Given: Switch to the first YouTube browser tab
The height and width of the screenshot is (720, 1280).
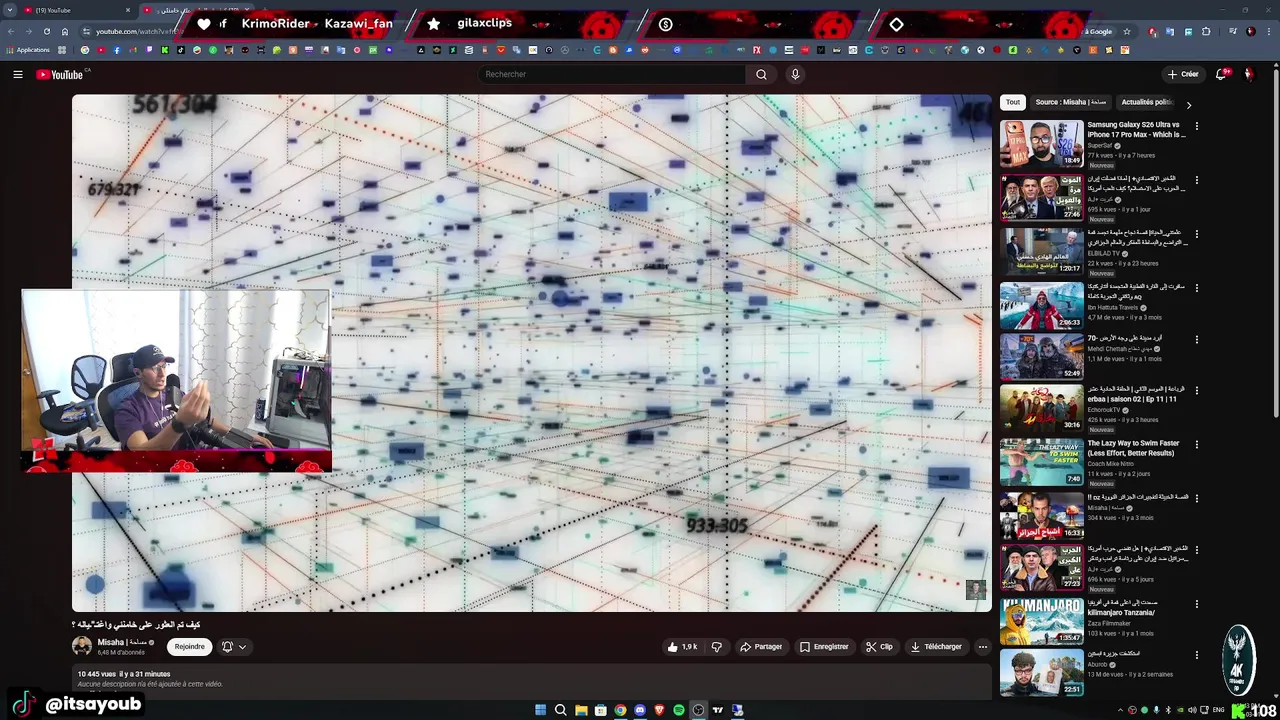Looking at the screenshot, I should (x=75, y=10).
